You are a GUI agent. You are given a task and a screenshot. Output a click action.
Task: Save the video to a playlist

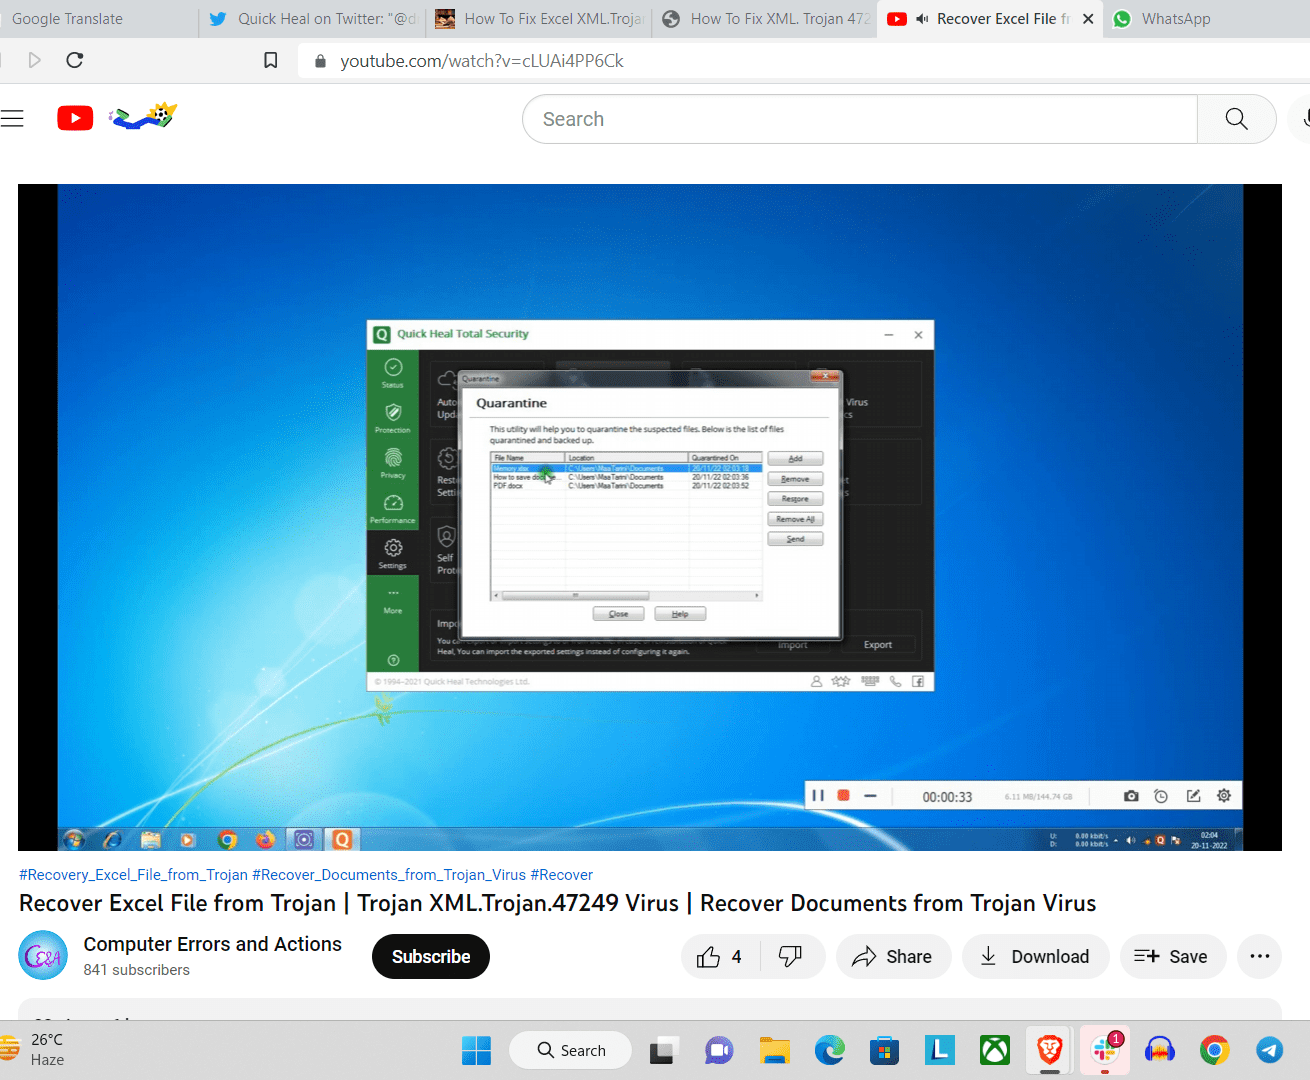coord(1171,957)
